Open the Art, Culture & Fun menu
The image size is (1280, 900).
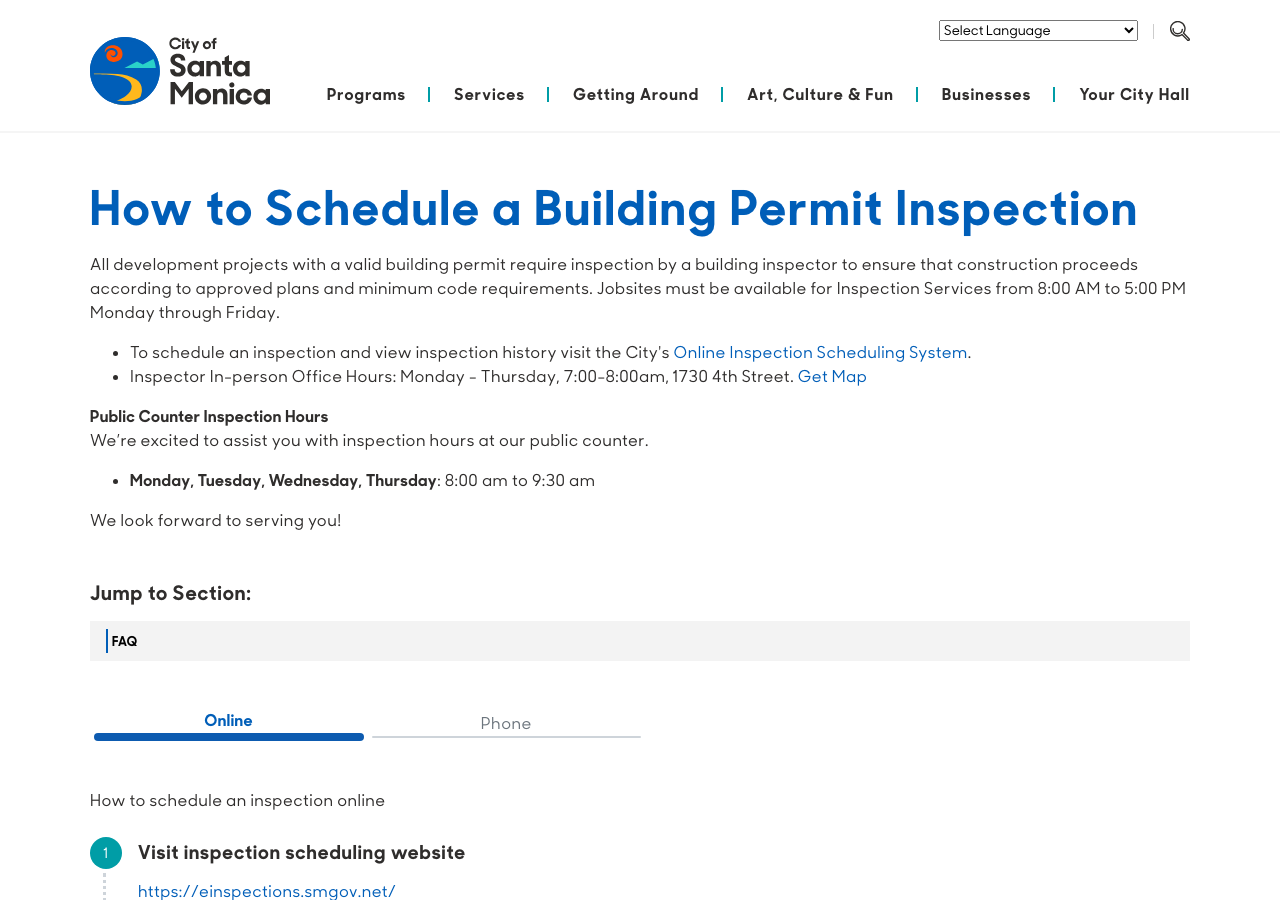[820, 95]
